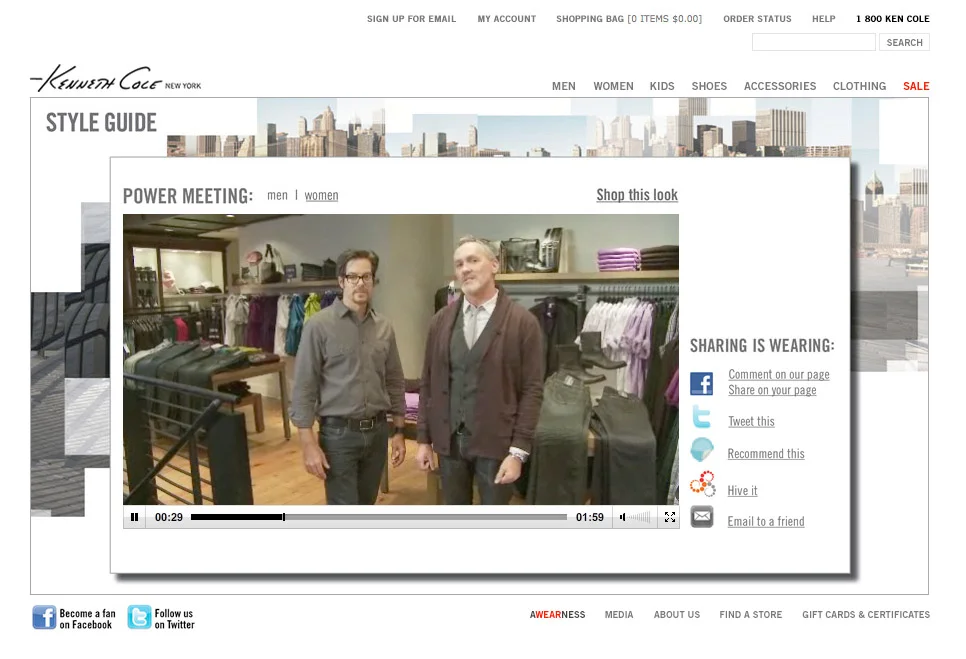Open GIFT CARDS & CERTIFICATES link
This screenshot has height=659, width=966.
pos(866,615)
